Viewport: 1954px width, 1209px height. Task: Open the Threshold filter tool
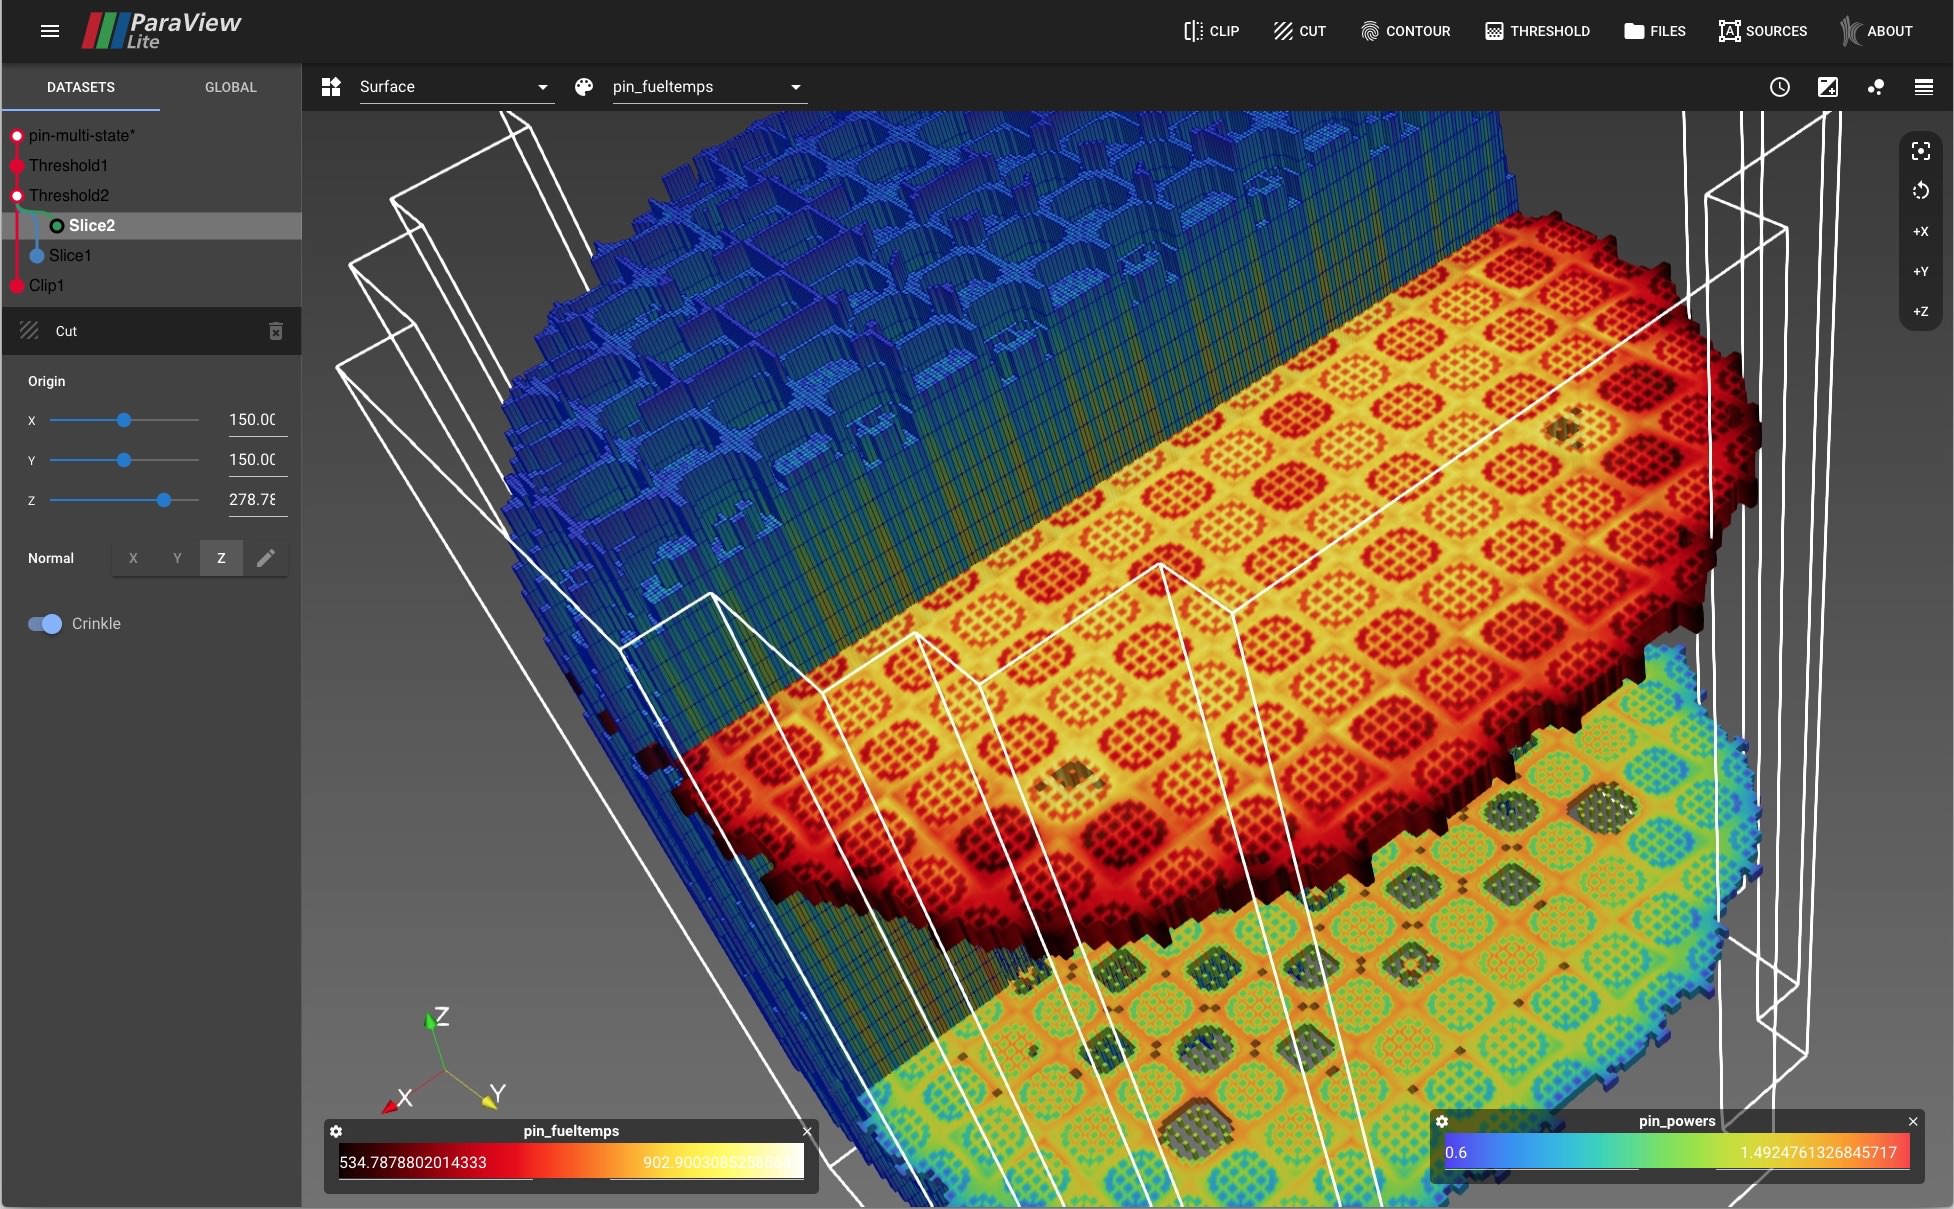coord(1537,31)
